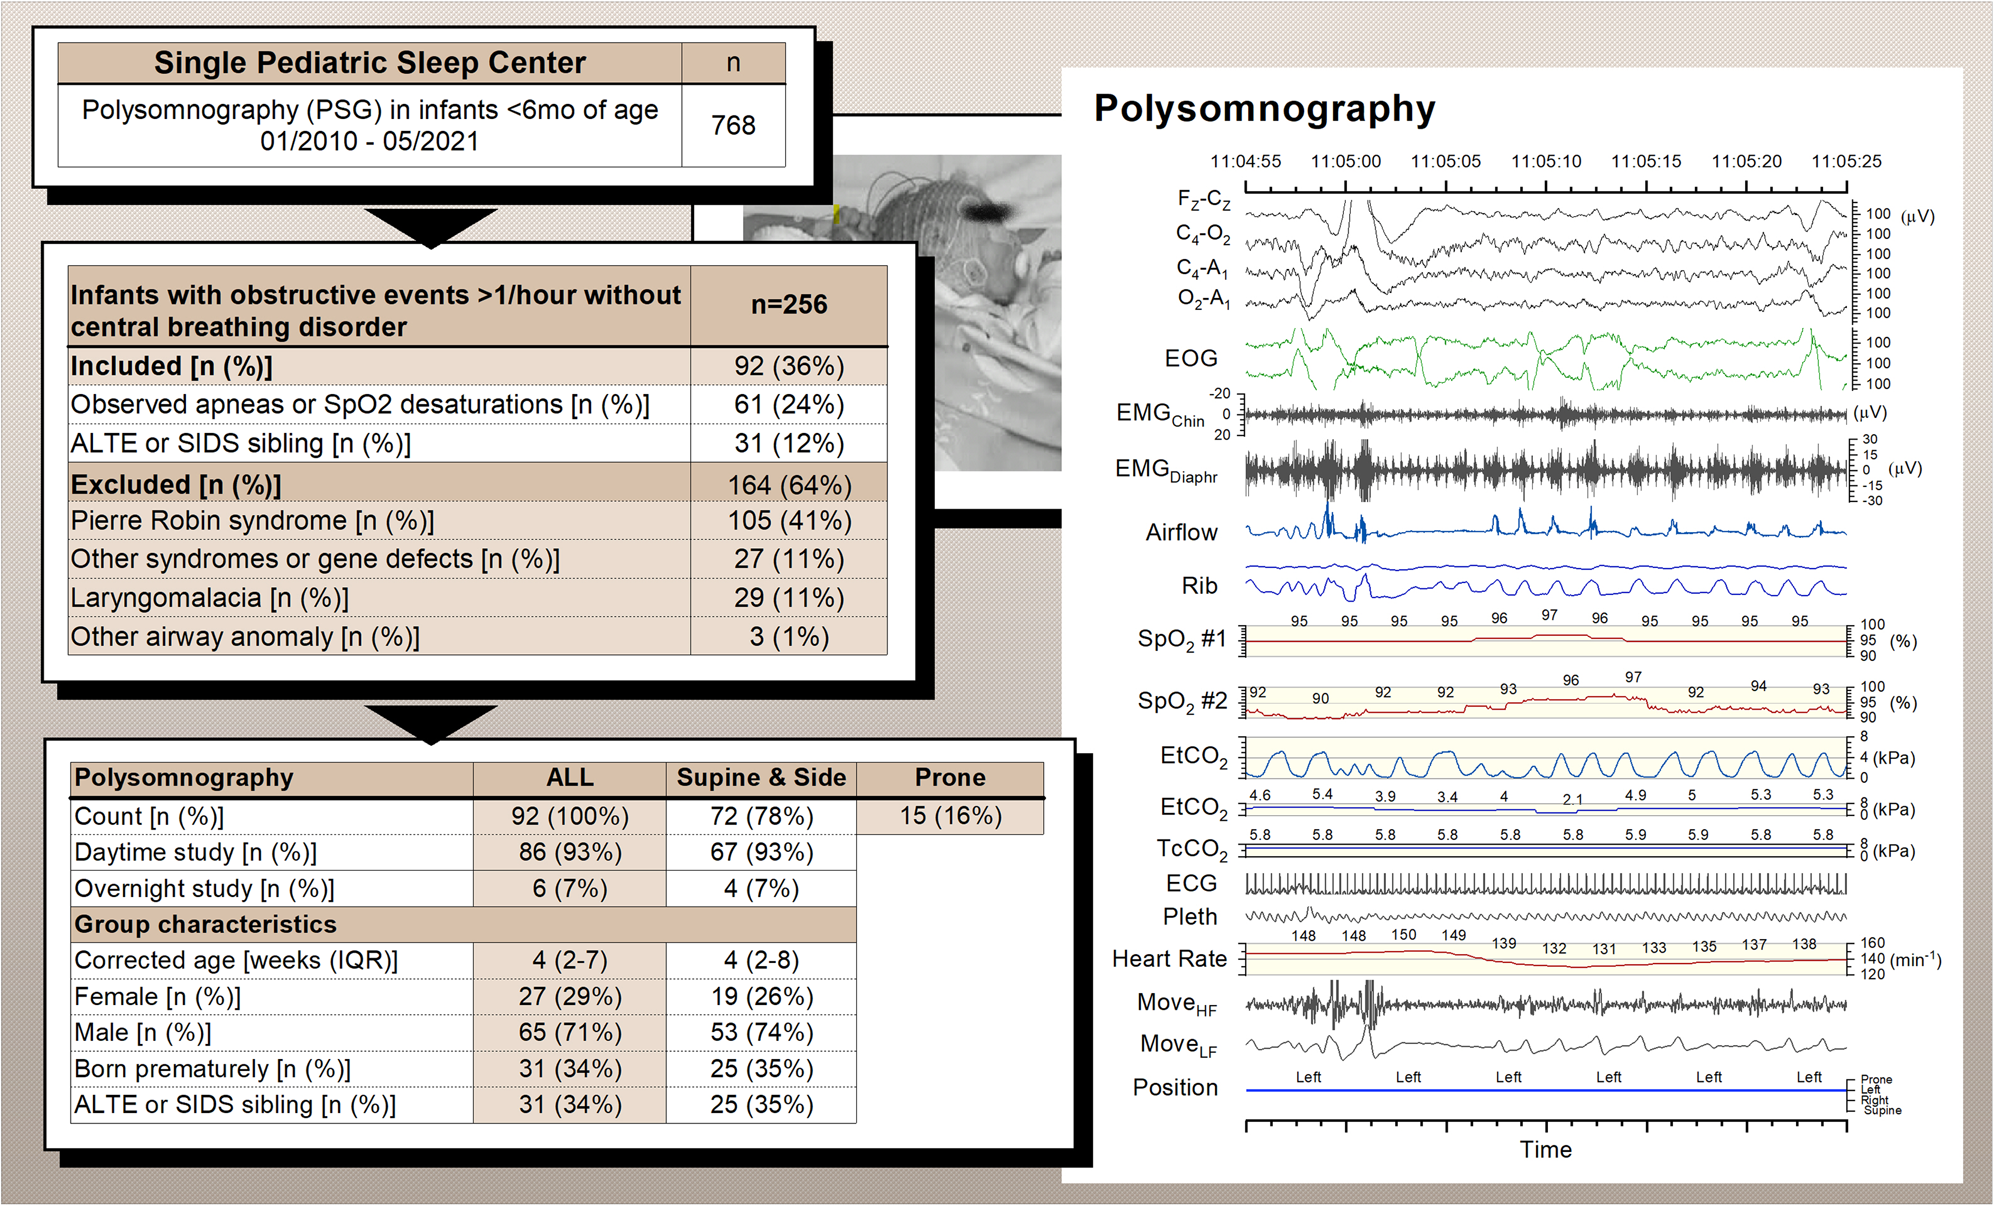Viewport: 1995px width, 1206px height.
Task: Select the Single Pediatric Sleep Center header
Action: point(370,63)
